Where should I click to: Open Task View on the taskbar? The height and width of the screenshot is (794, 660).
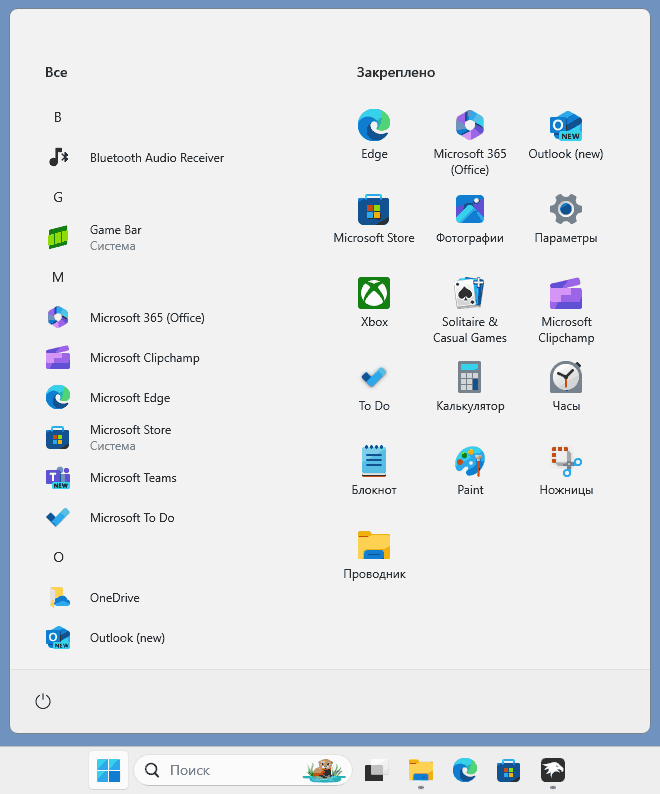376,770
